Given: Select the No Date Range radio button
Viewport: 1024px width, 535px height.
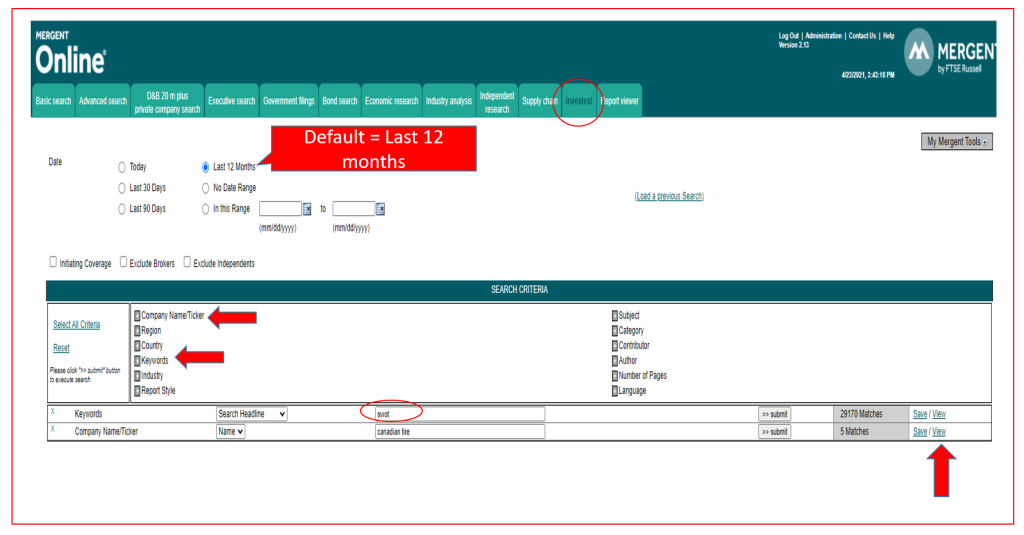Looking at the screenshot, I should point(206,188).
